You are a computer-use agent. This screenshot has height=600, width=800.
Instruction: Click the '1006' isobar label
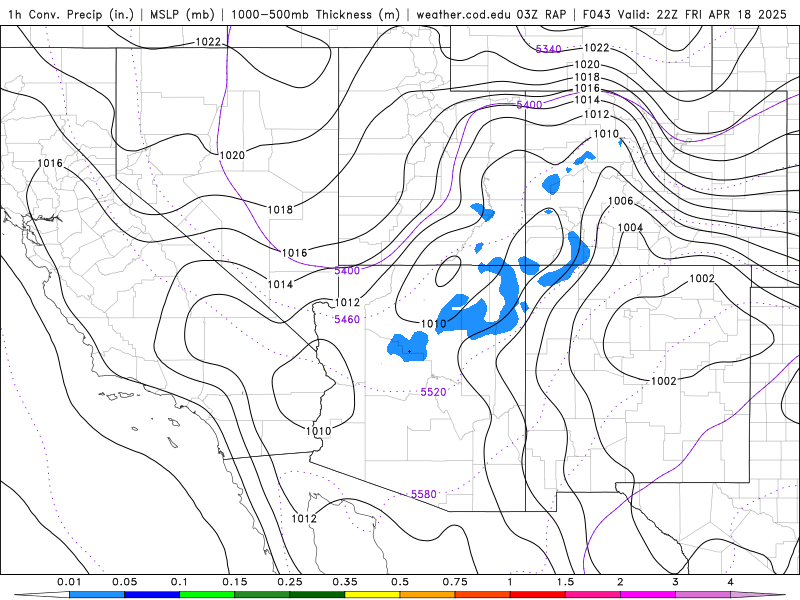[x=620, y=201]
